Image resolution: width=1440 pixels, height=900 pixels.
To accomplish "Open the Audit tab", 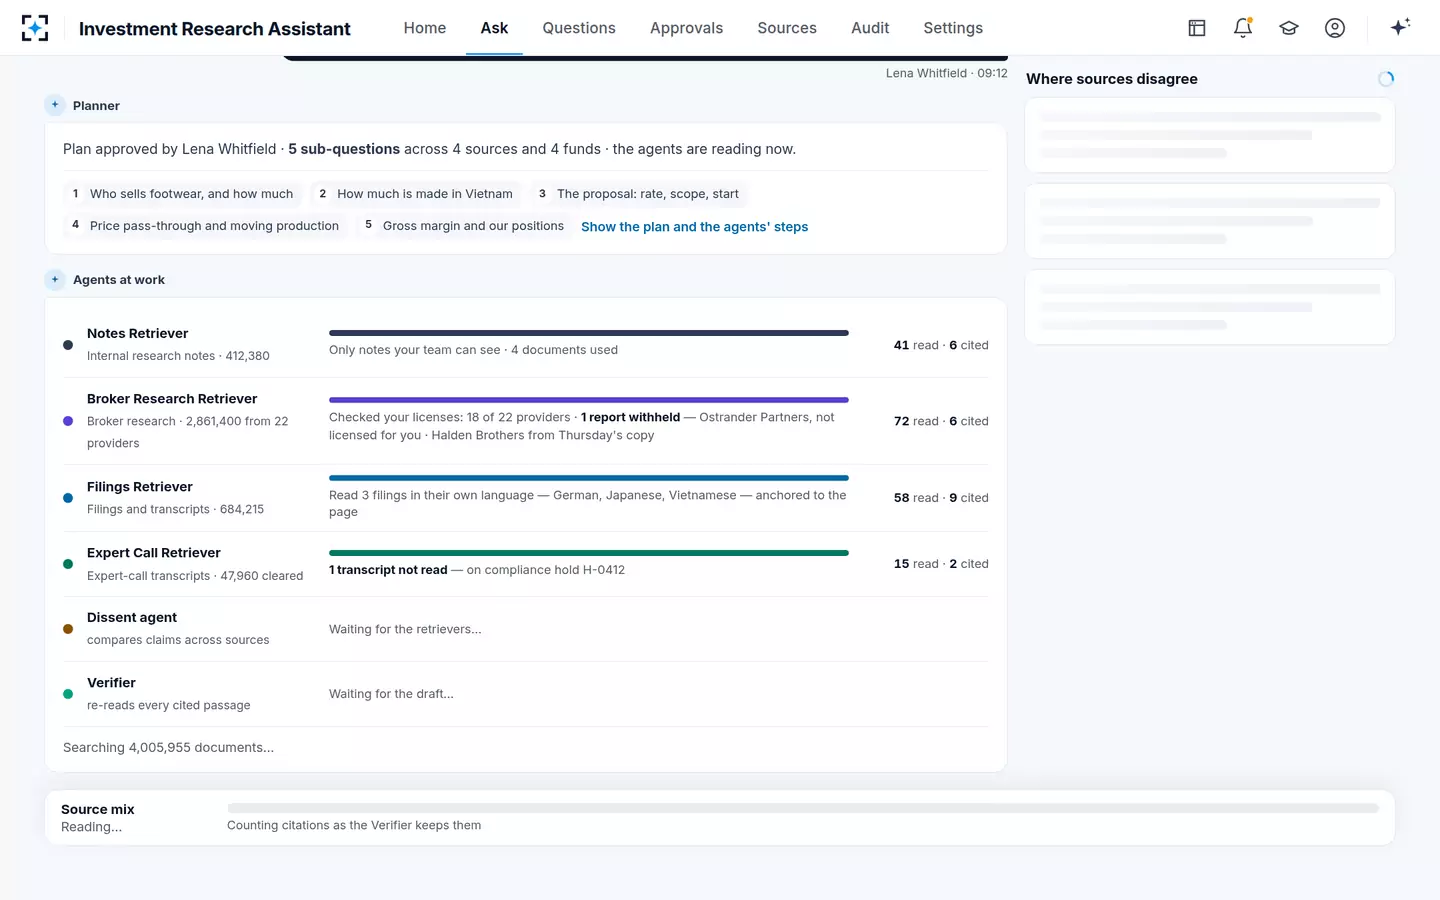I will pos(870,28).
